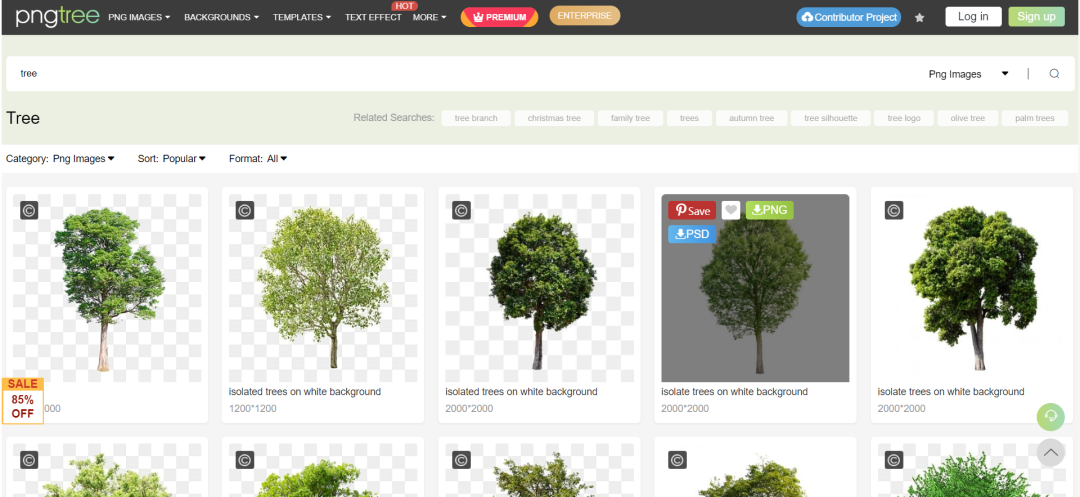Open favorites via the star icon

click(x=919, y=17)
